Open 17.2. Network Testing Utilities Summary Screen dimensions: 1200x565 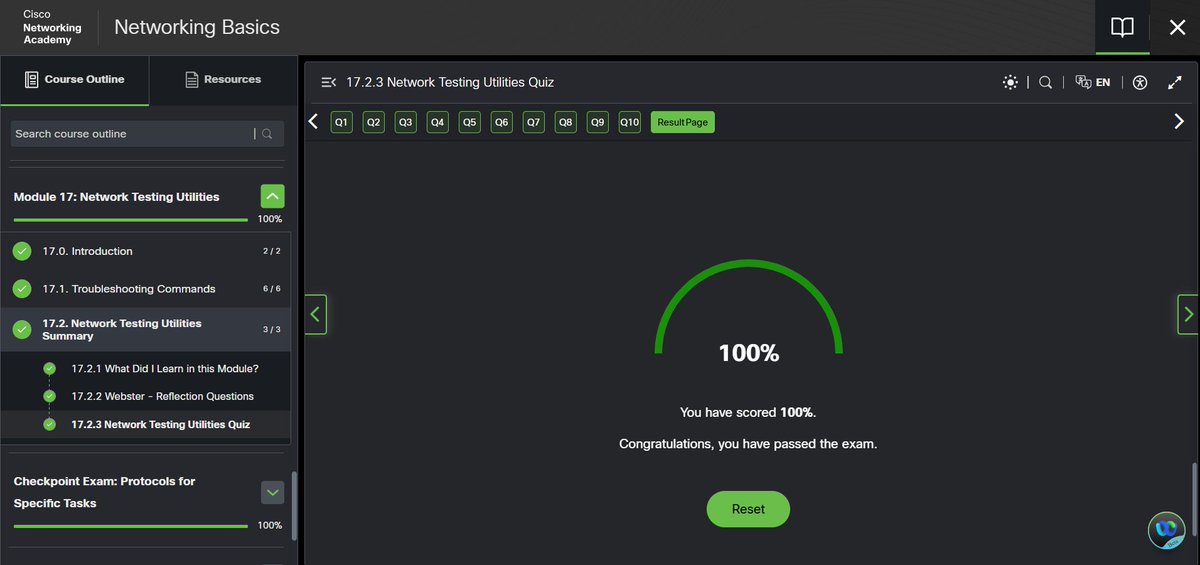[146, 330]
